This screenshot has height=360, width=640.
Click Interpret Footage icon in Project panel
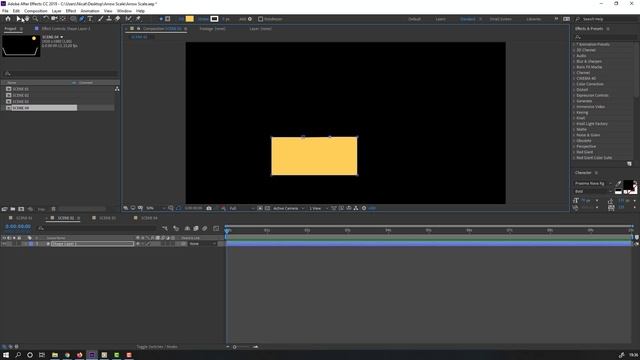(x=4, y=209)
